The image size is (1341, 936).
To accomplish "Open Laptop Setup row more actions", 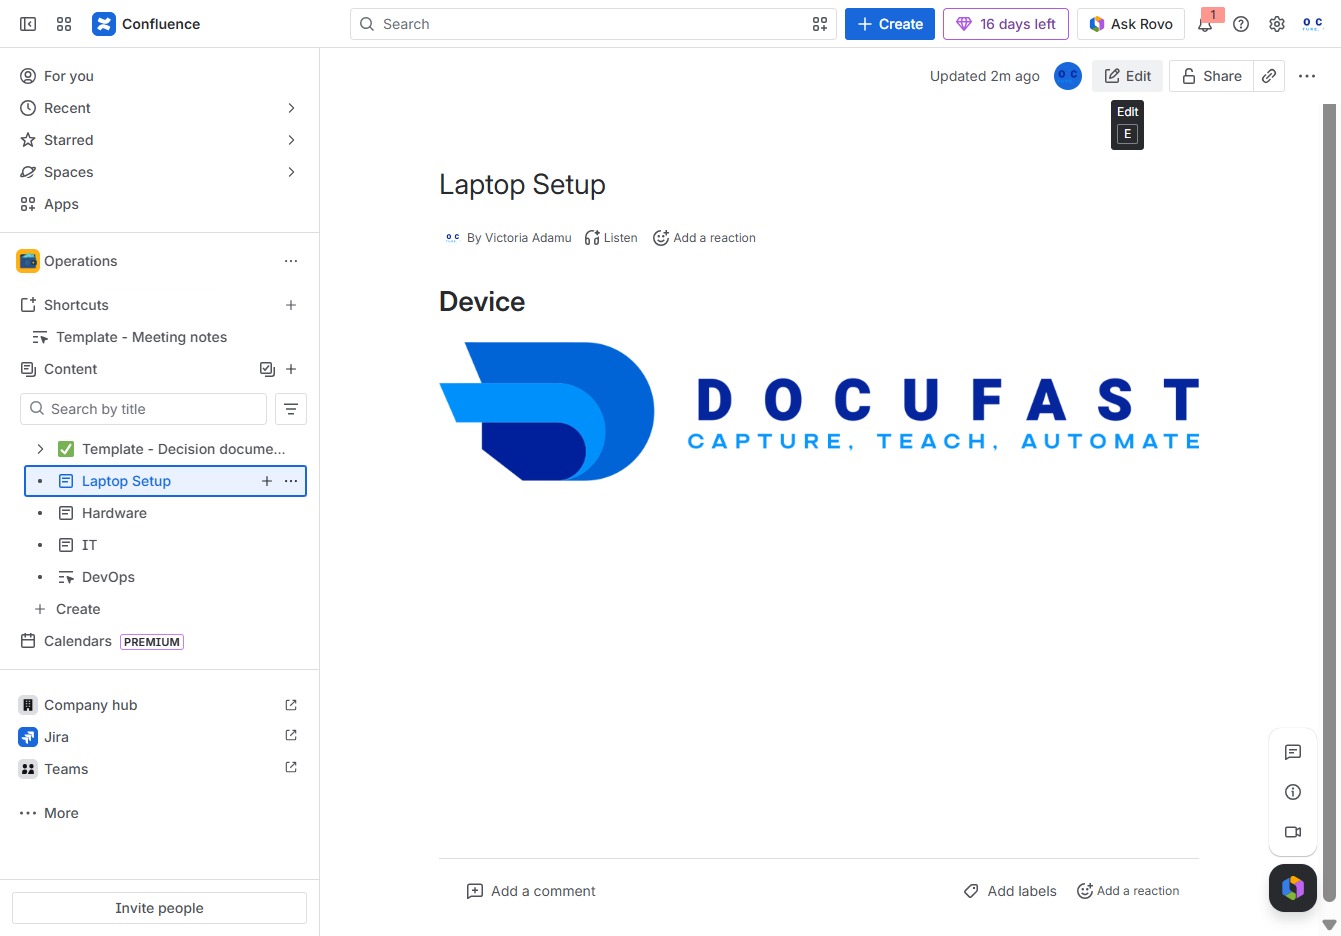I will click(291, 481).
